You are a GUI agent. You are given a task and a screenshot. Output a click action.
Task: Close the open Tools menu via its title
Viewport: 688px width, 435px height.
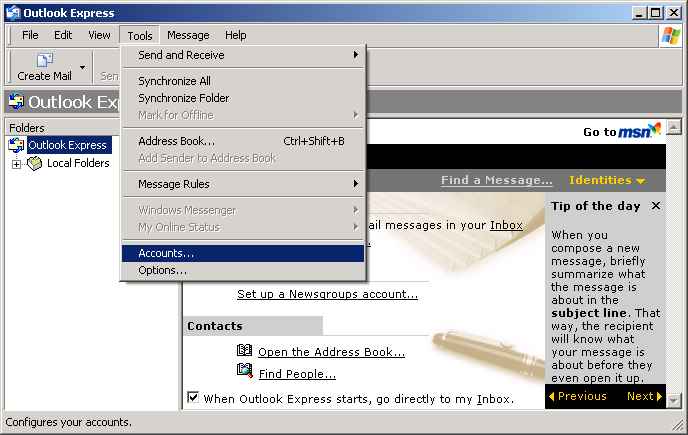click(140, 36)
